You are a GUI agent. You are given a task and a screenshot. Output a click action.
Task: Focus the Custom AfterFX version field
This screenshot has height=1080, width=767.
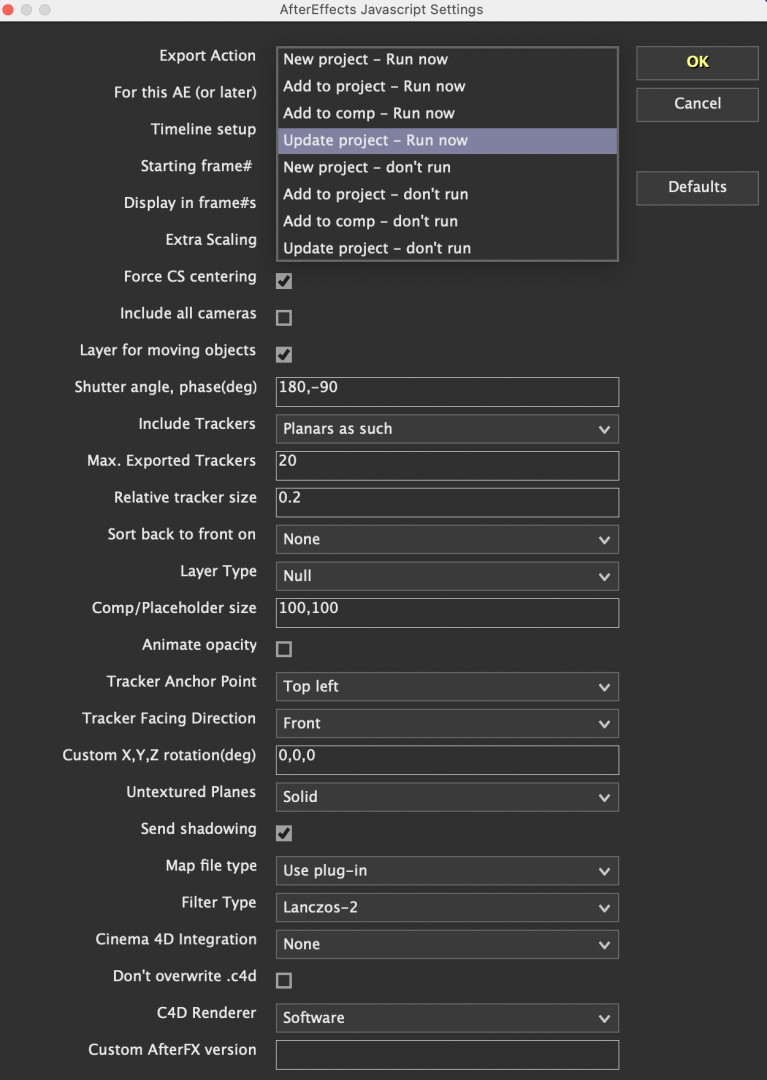pyautogui.click(x=447, y=1054)
